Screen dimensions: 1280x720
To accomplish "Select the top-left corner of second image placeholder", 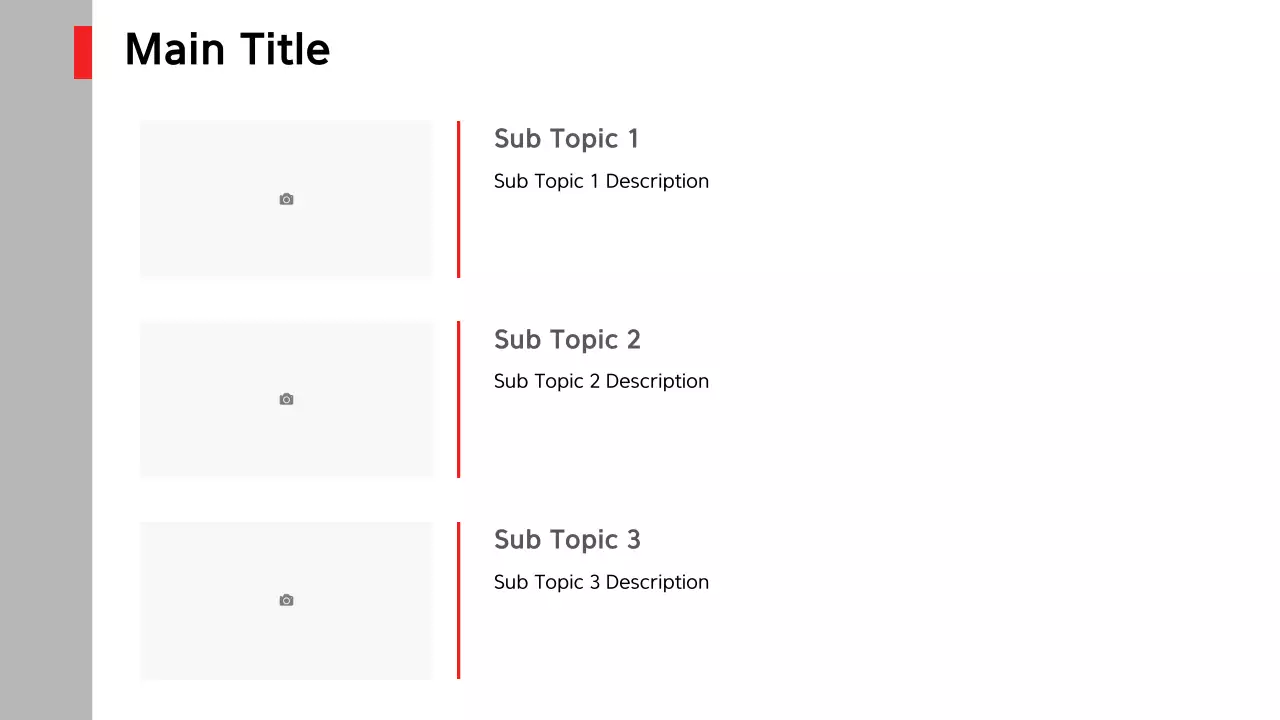I will click(142, 324).
